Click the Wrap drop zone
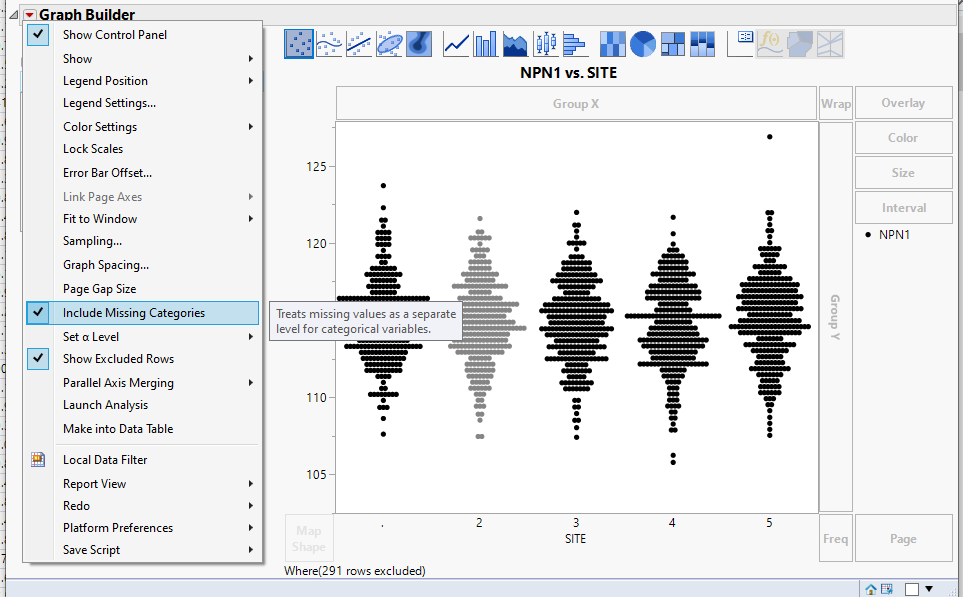963x597 pixels. coord(836,103)
